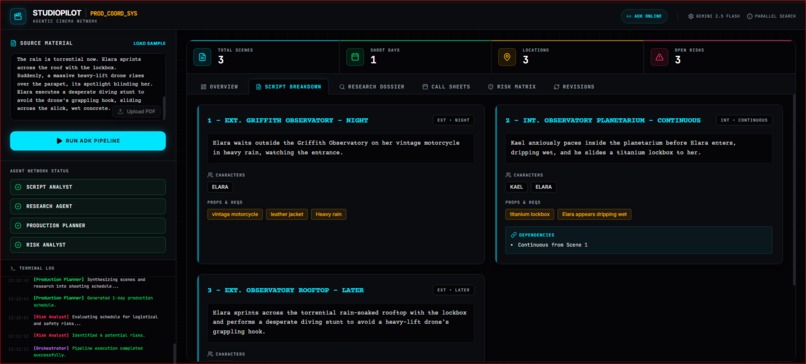
Task: Go to the Risk Matrix tab
Action: click(x=511, y=87)
